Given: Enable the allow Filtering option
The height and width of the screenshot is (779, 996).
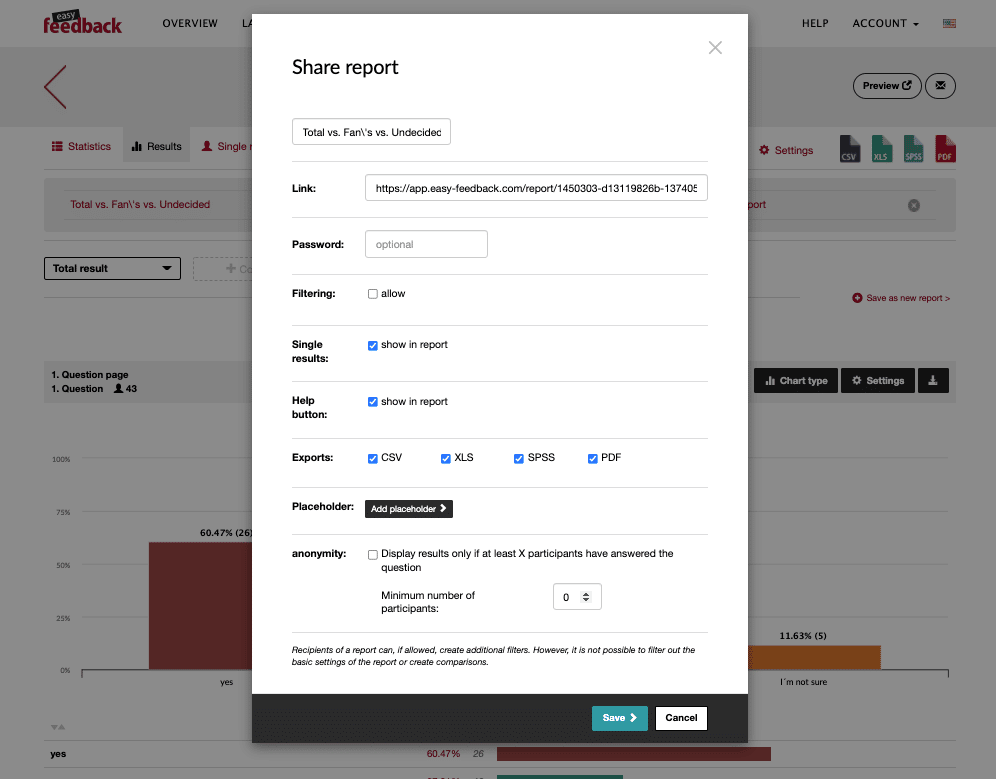Looking at the screenshot, I should (x=372, y=293).
